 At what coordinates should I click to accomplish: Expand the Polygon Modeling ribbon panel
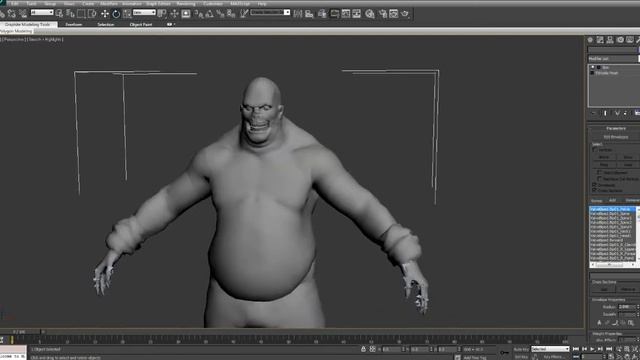(x=16, y=31)
